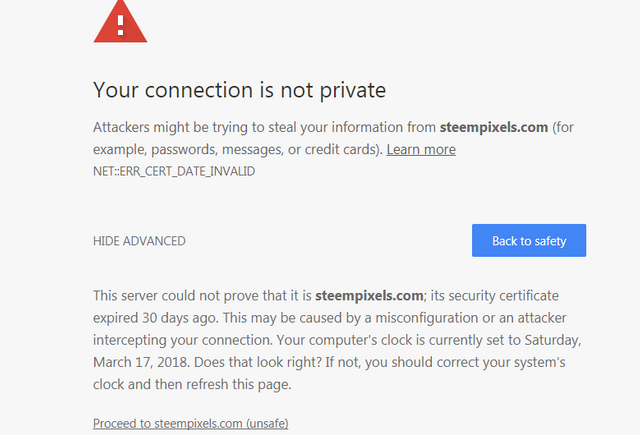Image resolution: width=640 pixels, height=435 pixels.
Task: Click the 'Your connection is not private' heading
Action: click(x=240, y=90)
